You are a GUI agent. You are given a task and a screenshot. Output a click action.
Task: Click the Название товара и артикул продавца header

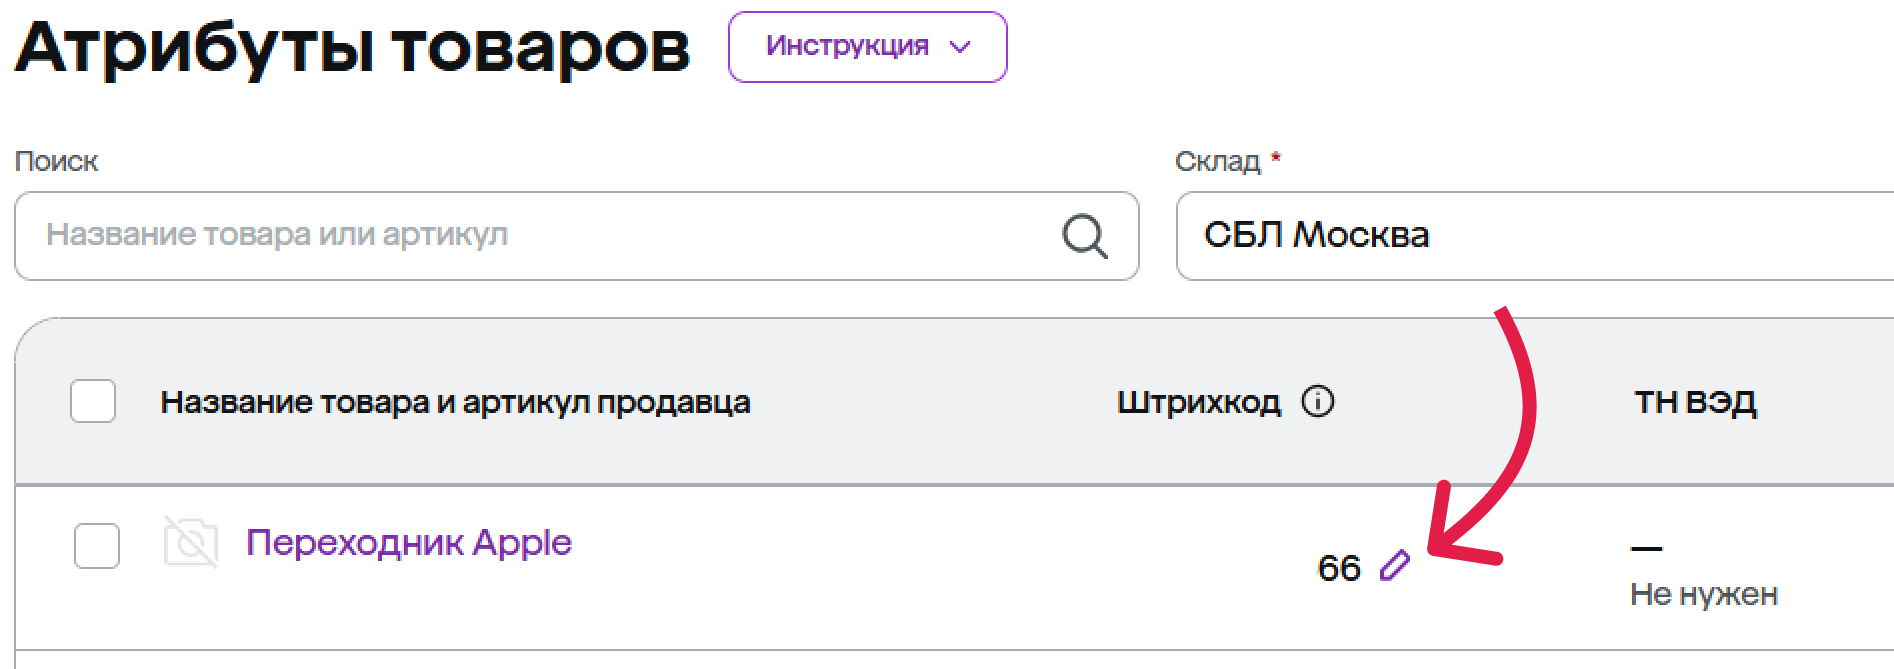coord(455,402)
